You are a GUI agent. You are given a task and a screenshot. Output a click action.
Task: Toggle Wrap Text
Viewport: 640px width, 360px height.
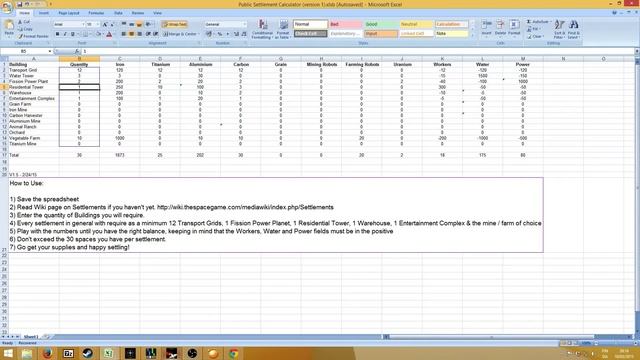175,24
